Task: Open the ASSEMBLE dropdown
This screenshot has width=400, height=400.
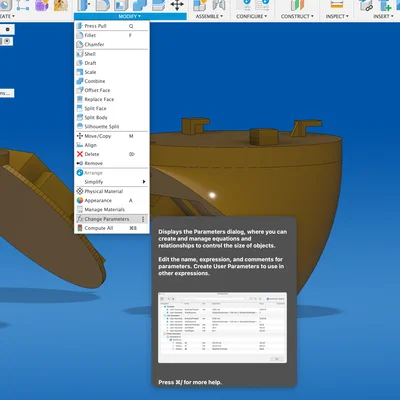Action: 209,16
